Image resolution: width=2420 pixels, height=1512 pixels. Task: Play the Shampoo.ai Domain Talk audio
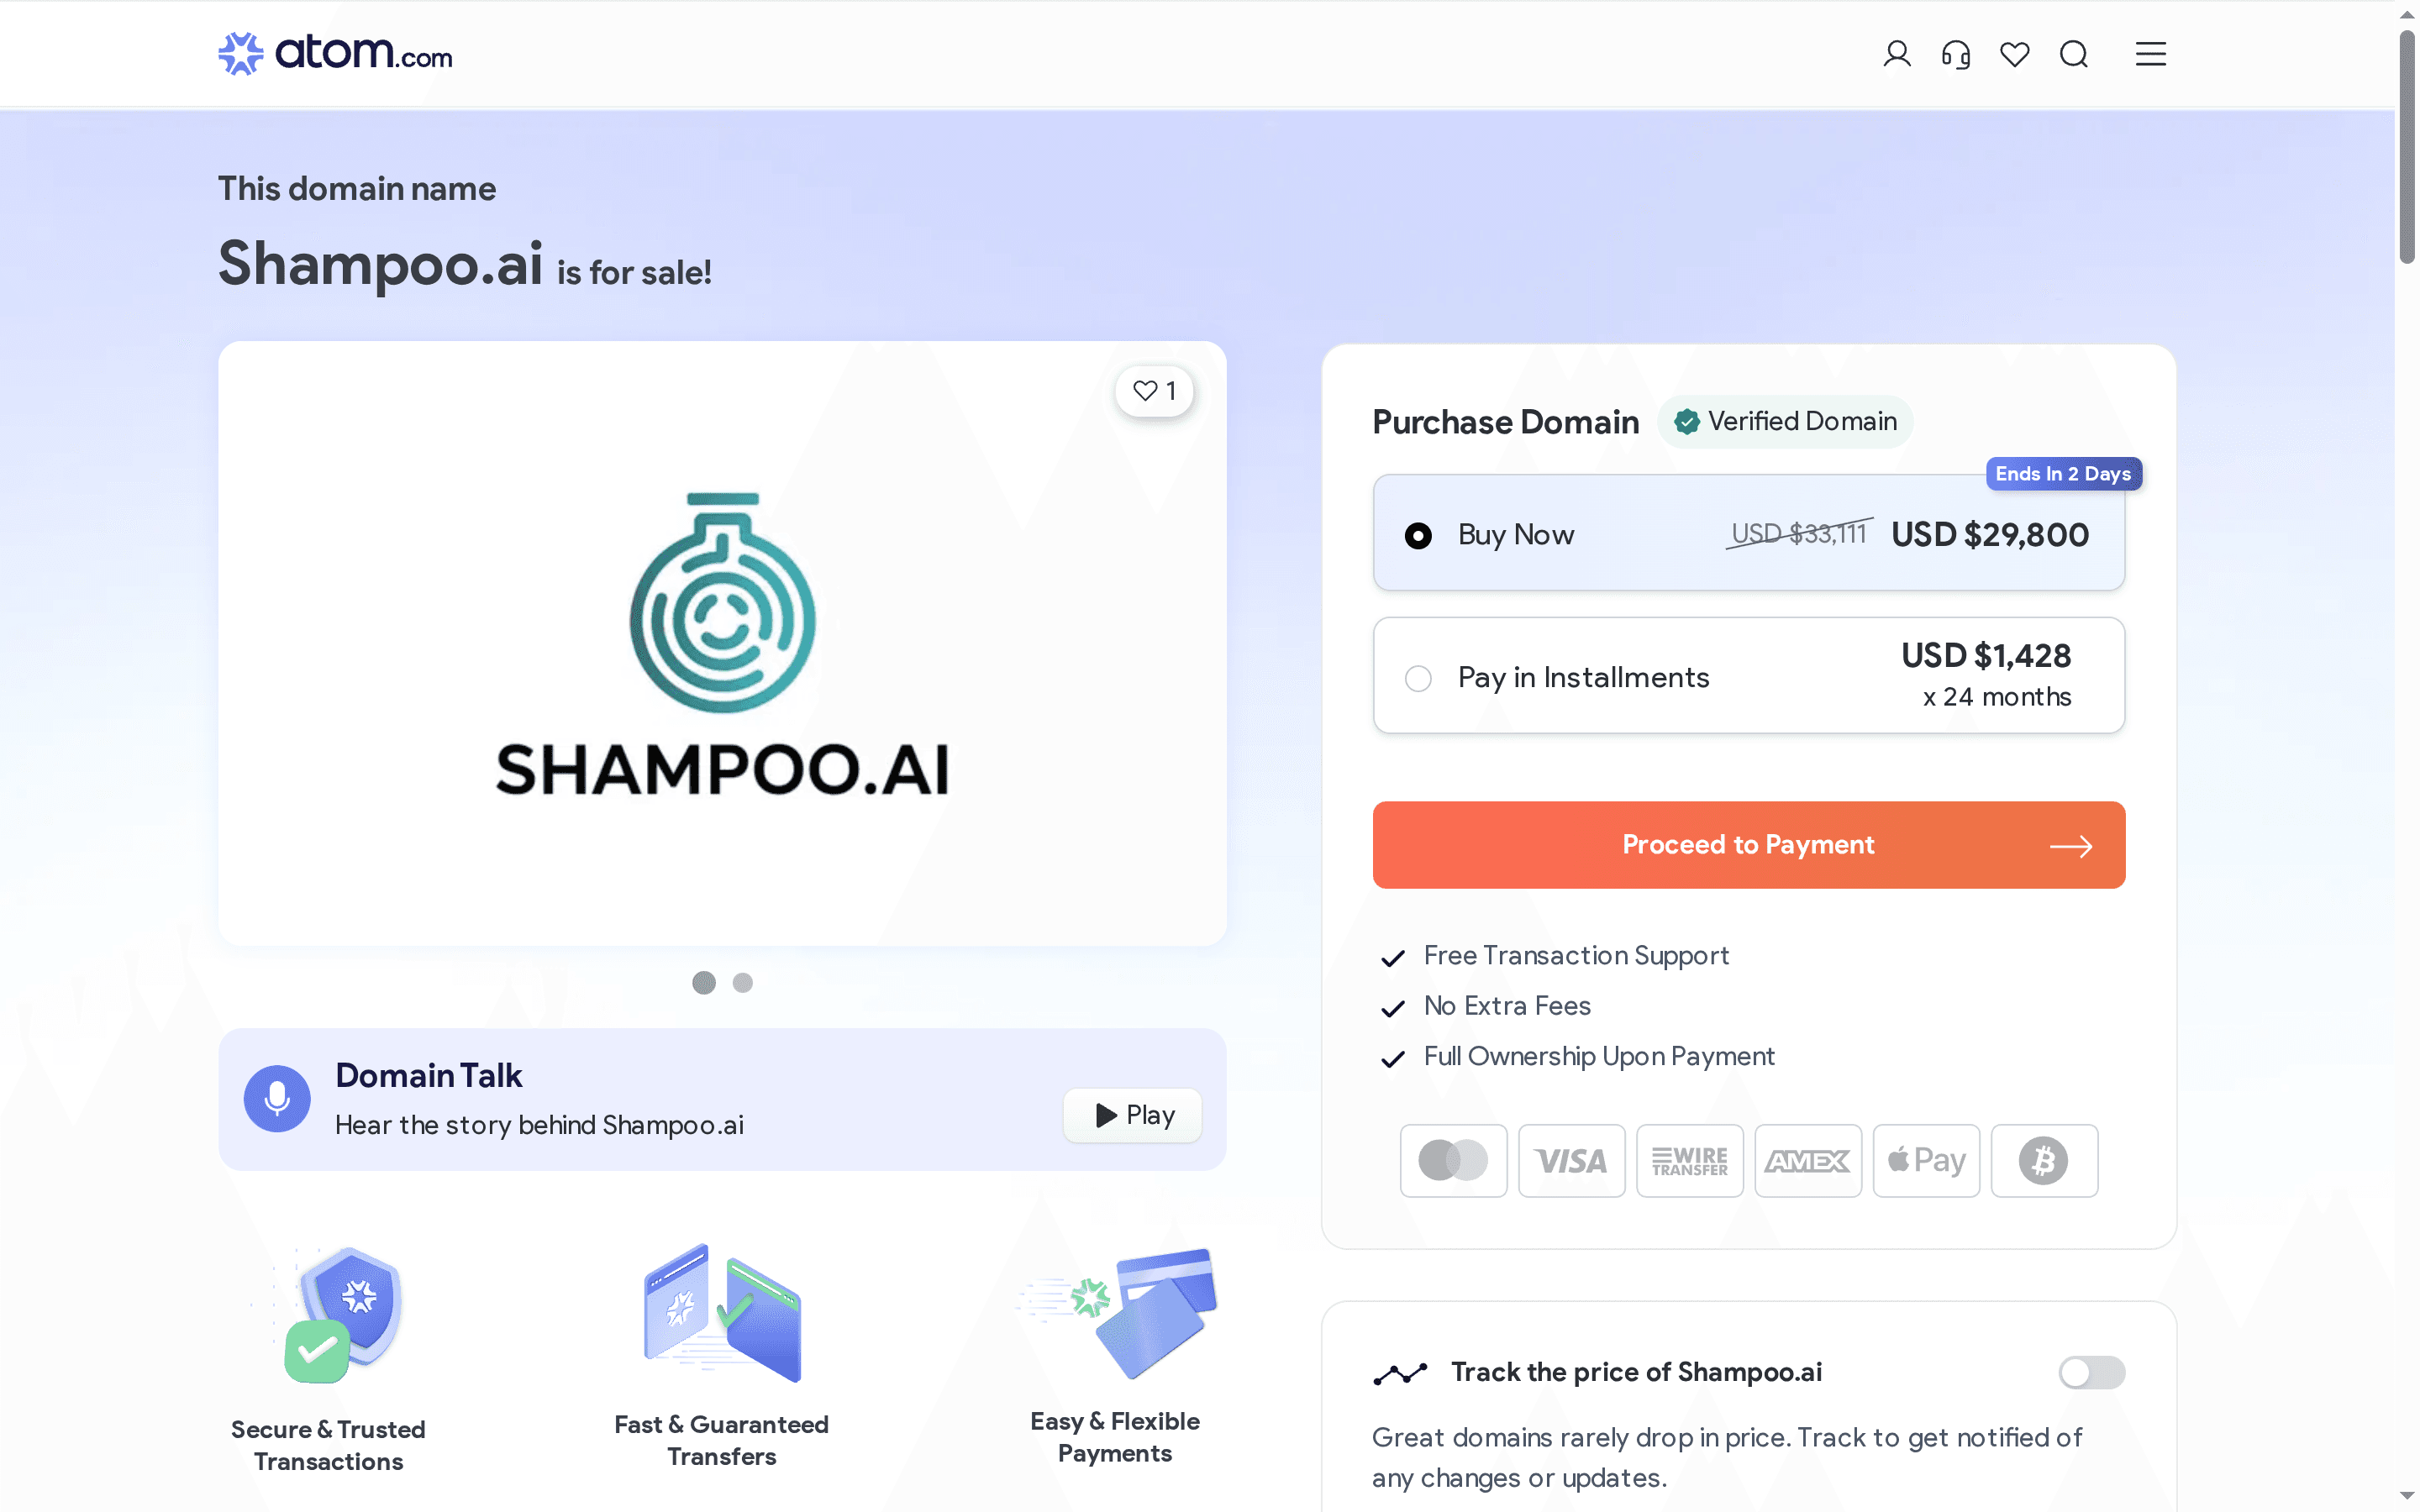click(1131, 1115)
